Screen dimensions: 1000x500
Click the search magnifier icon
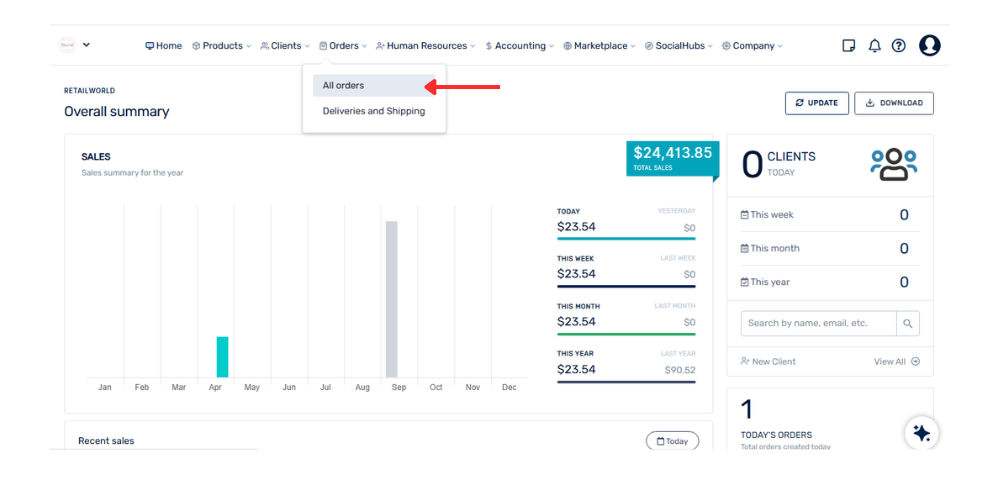click(907, 323)
